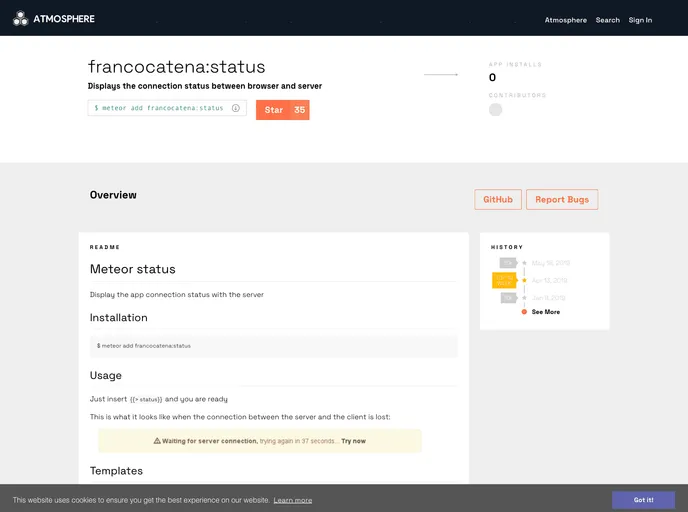The width and height of the screenshot is (688, 512).
Task: Click the red See More dot icon
Action: click(x=524, y=312)
